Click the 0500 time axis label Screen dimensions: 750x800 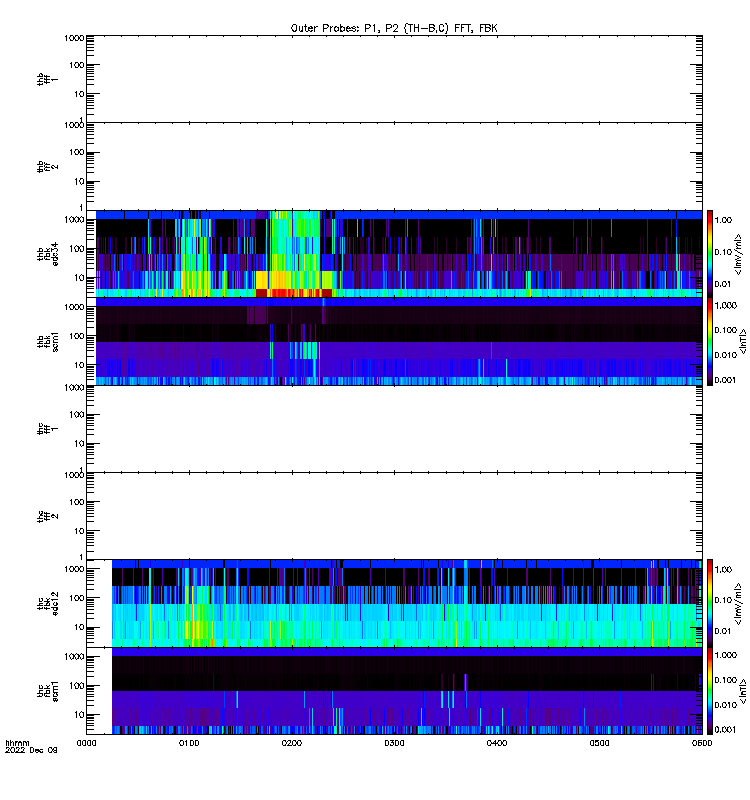(599, 743)
